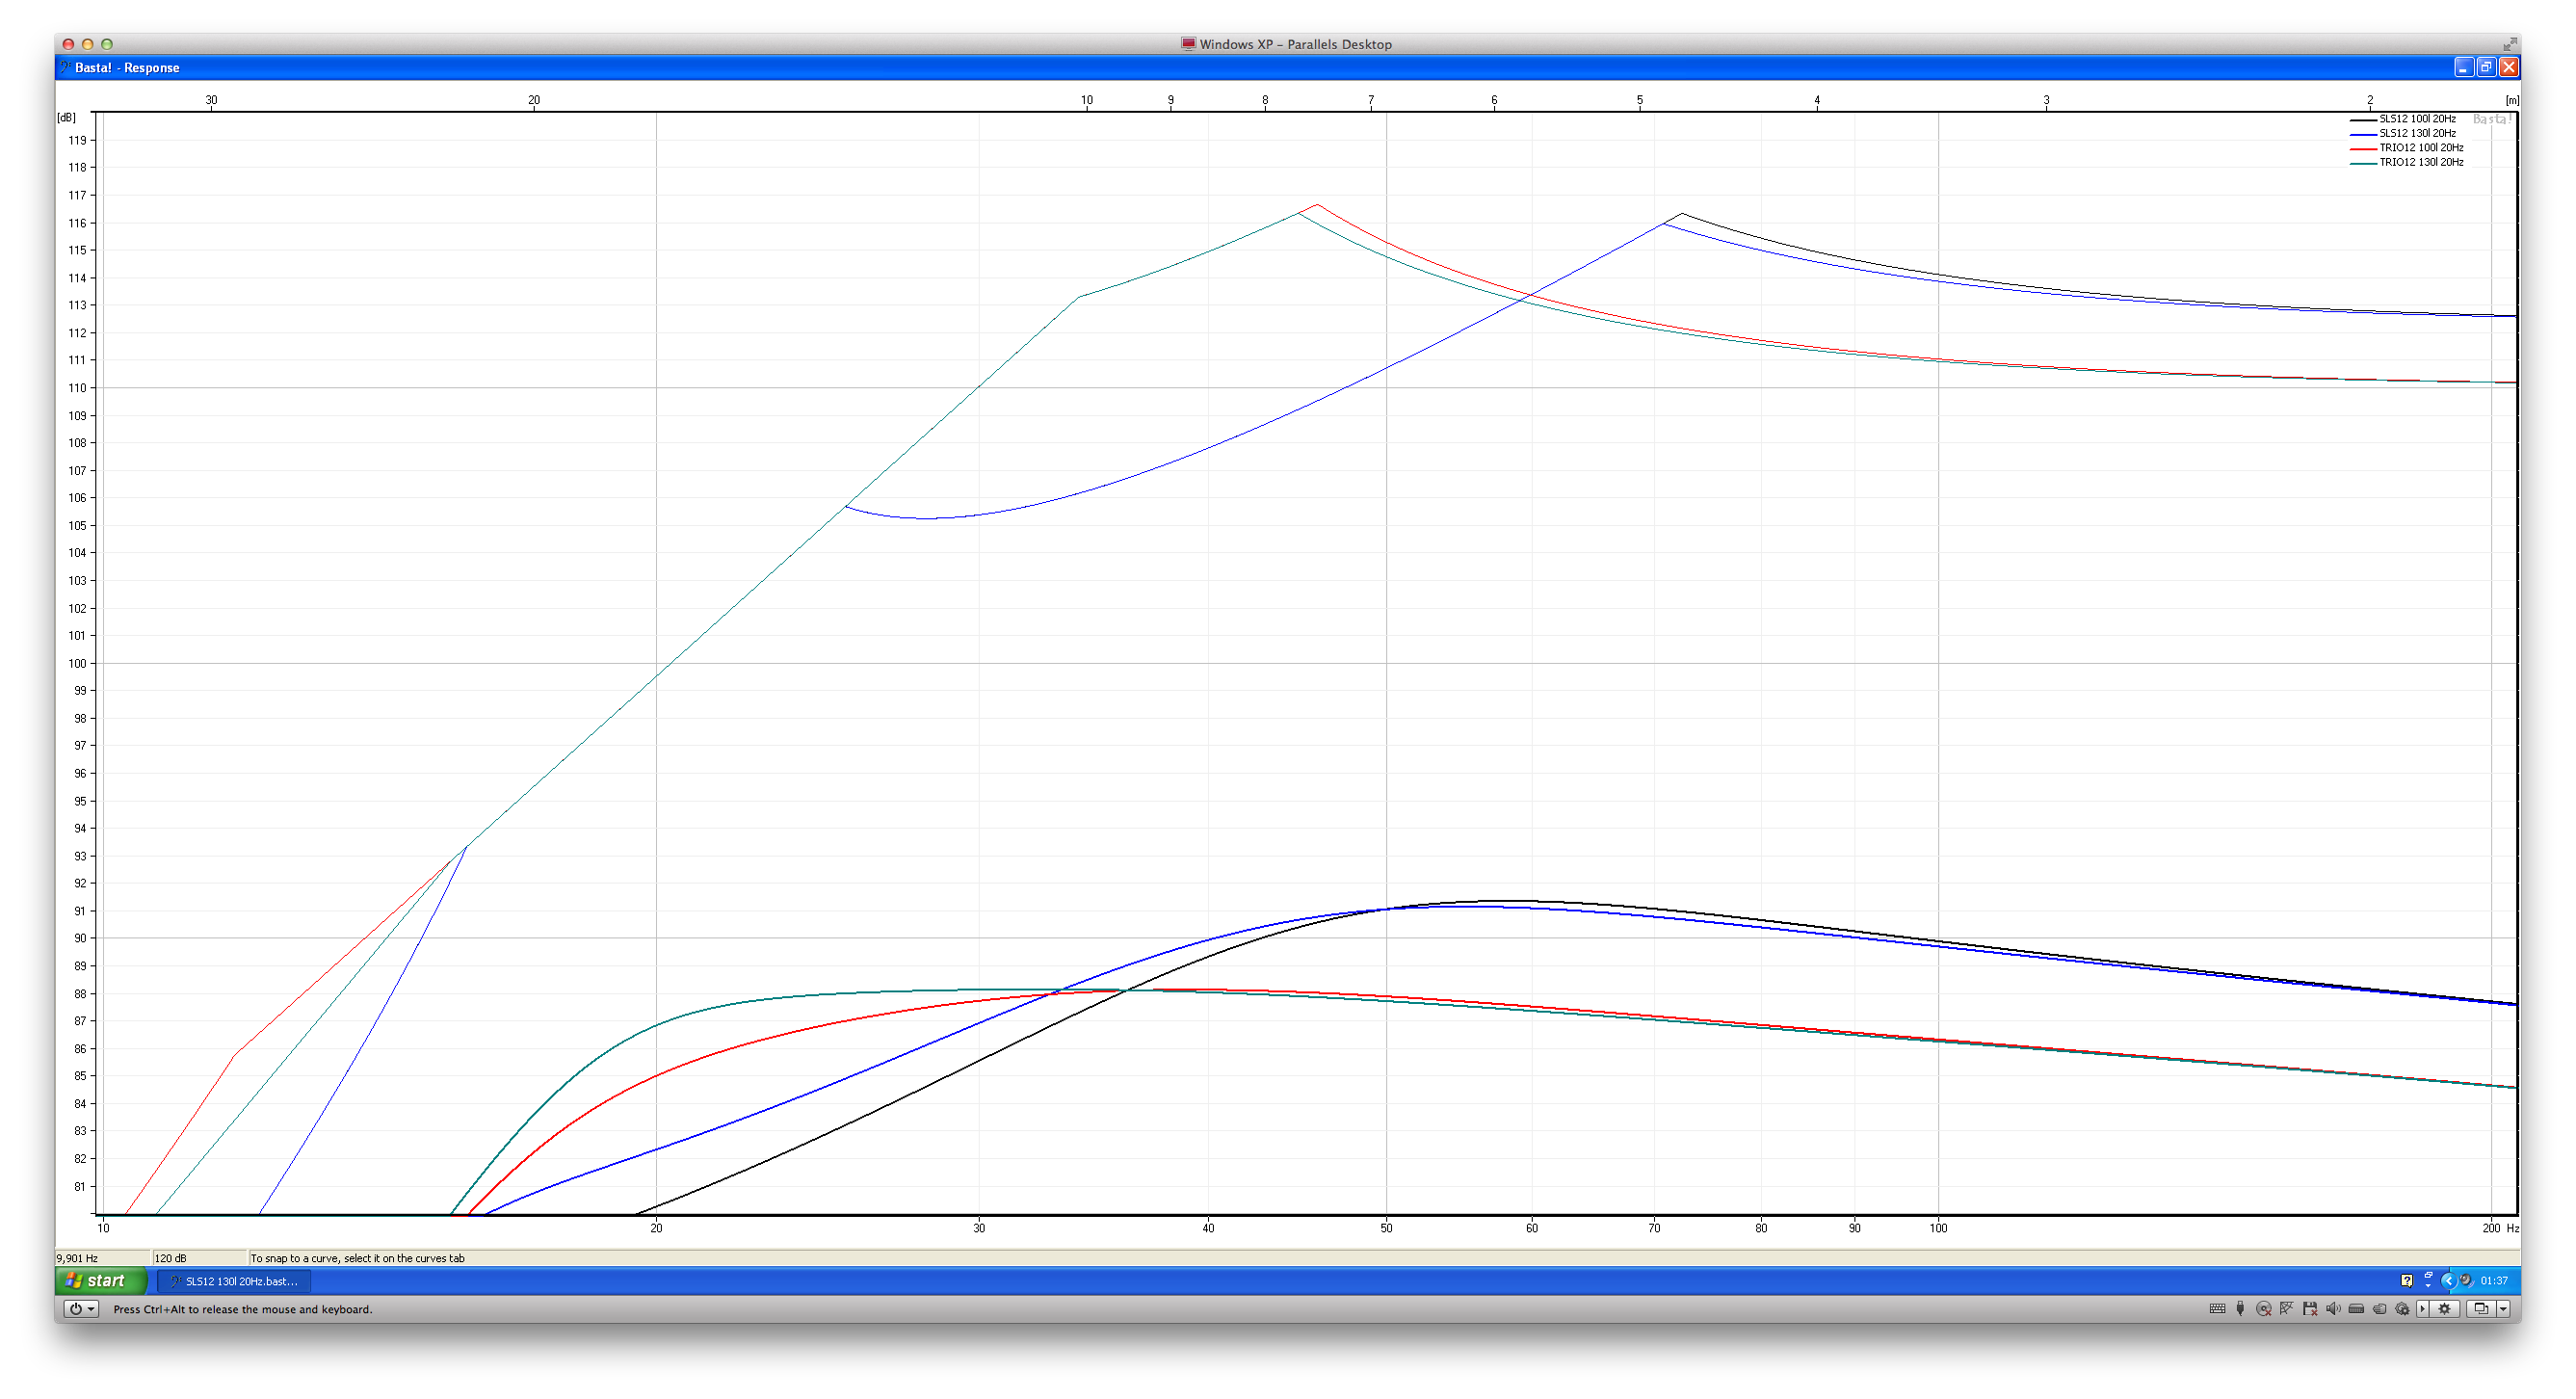
Task: Click the shared folders hand icon
Action: [x=2380, y=1308]
